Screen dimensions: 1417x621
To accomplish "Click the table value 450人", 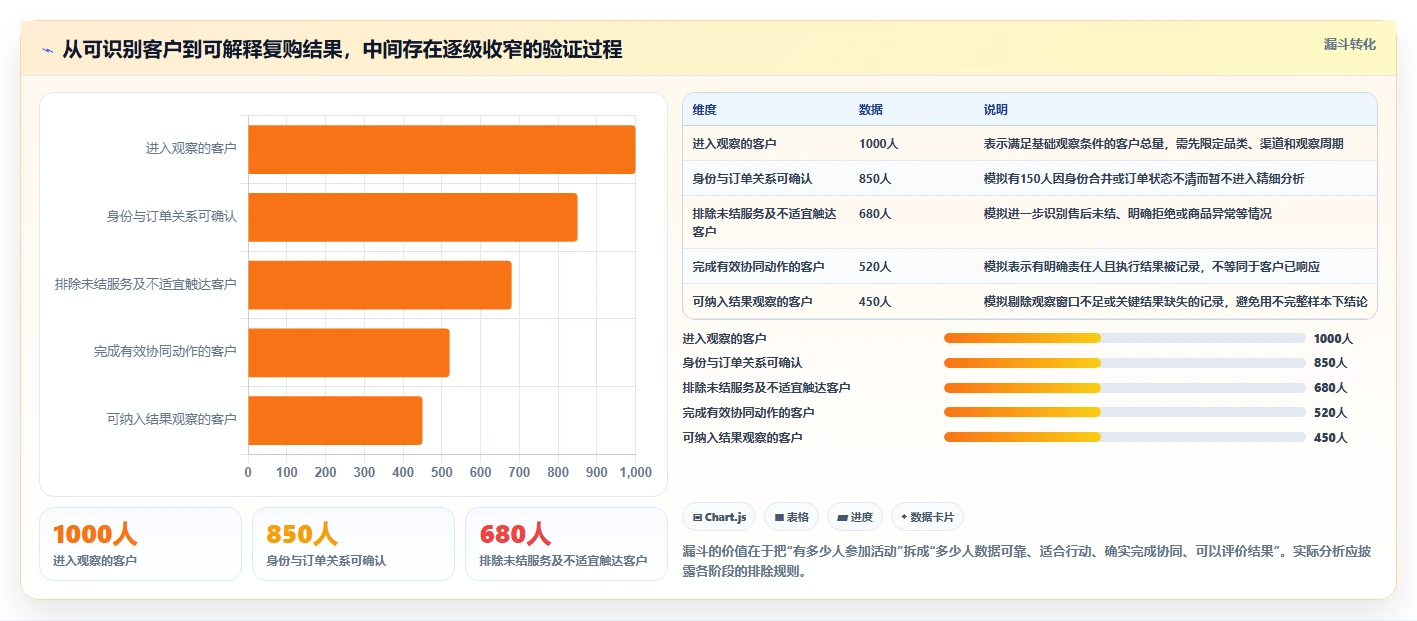I will click(875, 301).
